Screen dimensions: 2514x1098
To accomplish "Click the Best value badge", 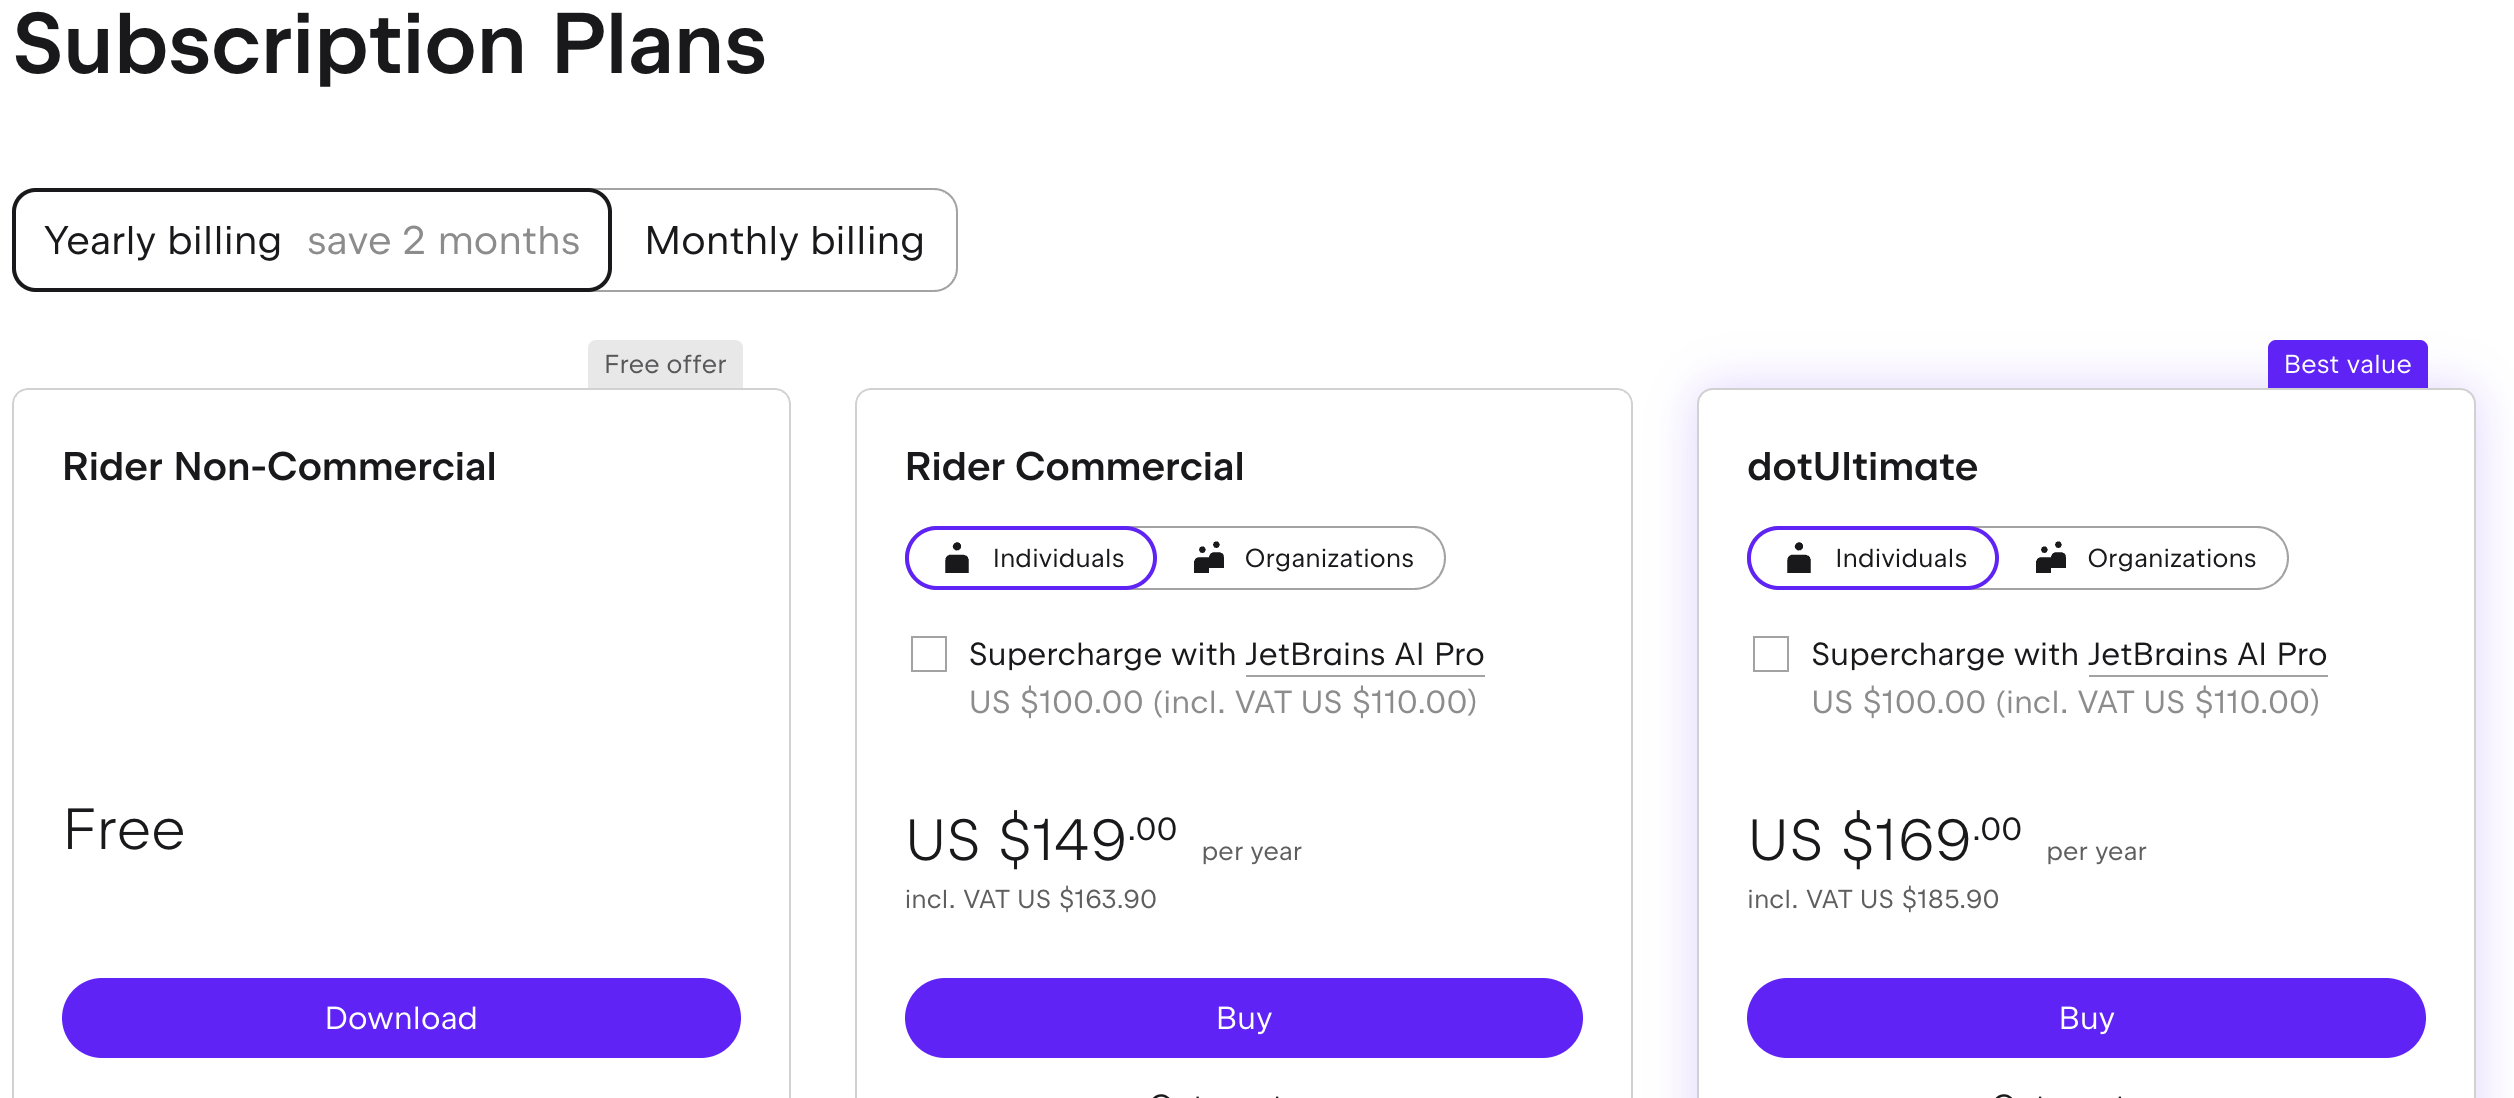I will (2347, 364).
